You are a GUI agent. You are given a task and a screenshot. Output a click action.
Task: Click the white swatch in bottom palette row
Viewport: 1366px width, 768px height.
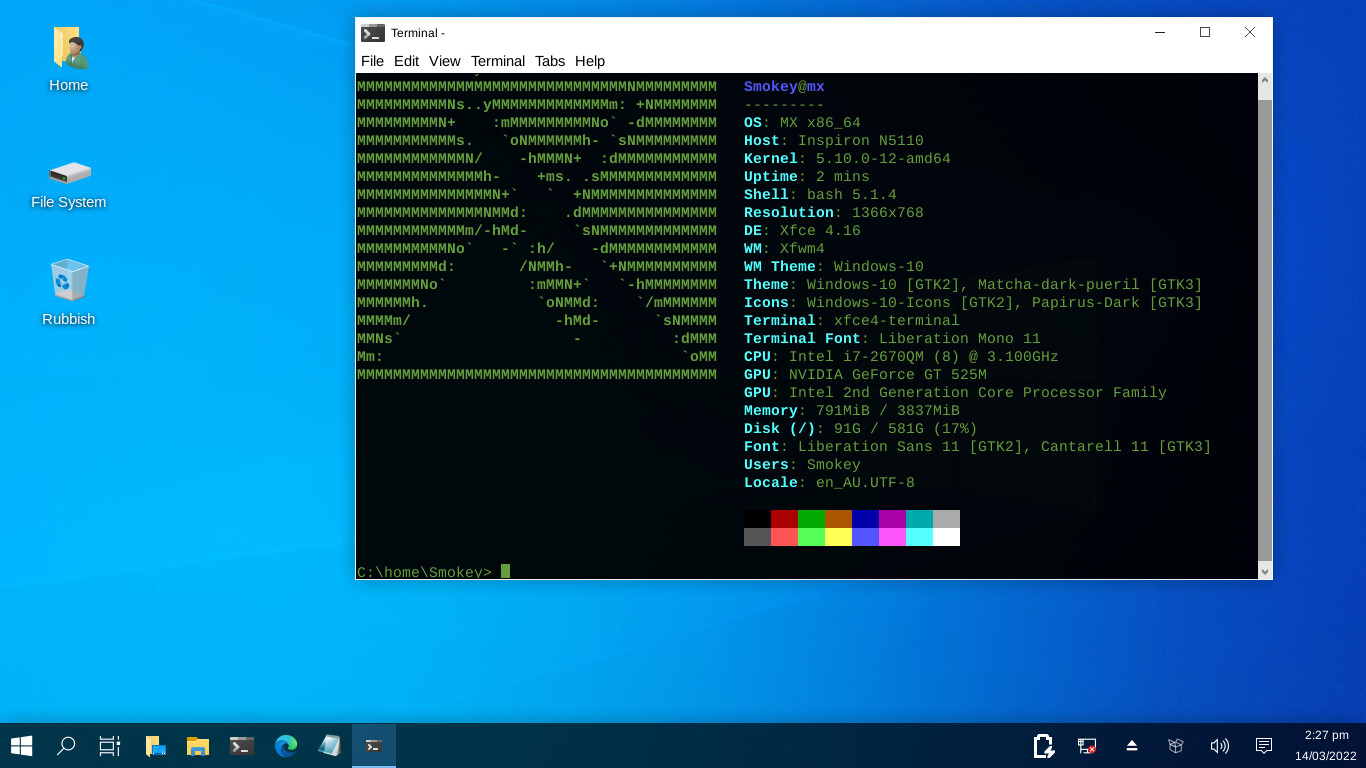tap(946, 537)
